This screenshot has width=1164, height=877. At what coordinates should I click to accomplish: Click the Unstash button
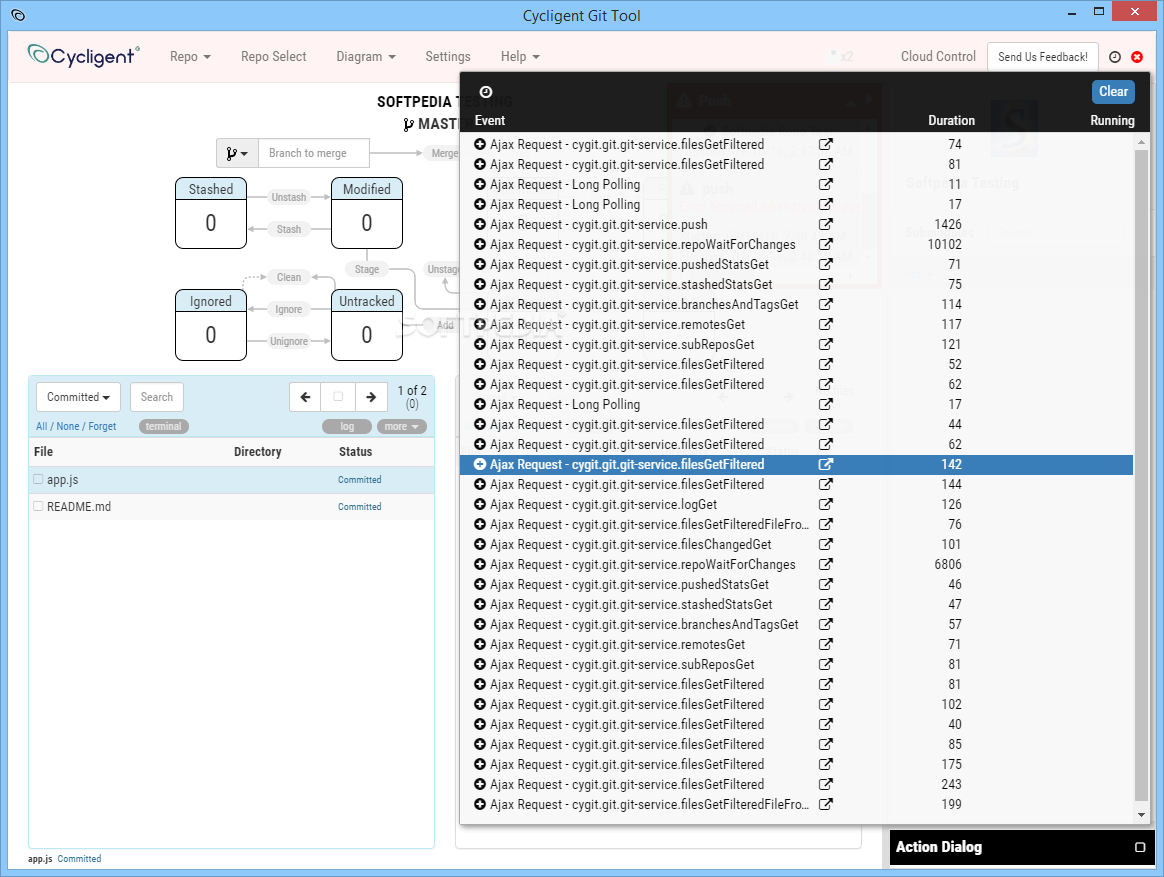[x=289, y=197]
